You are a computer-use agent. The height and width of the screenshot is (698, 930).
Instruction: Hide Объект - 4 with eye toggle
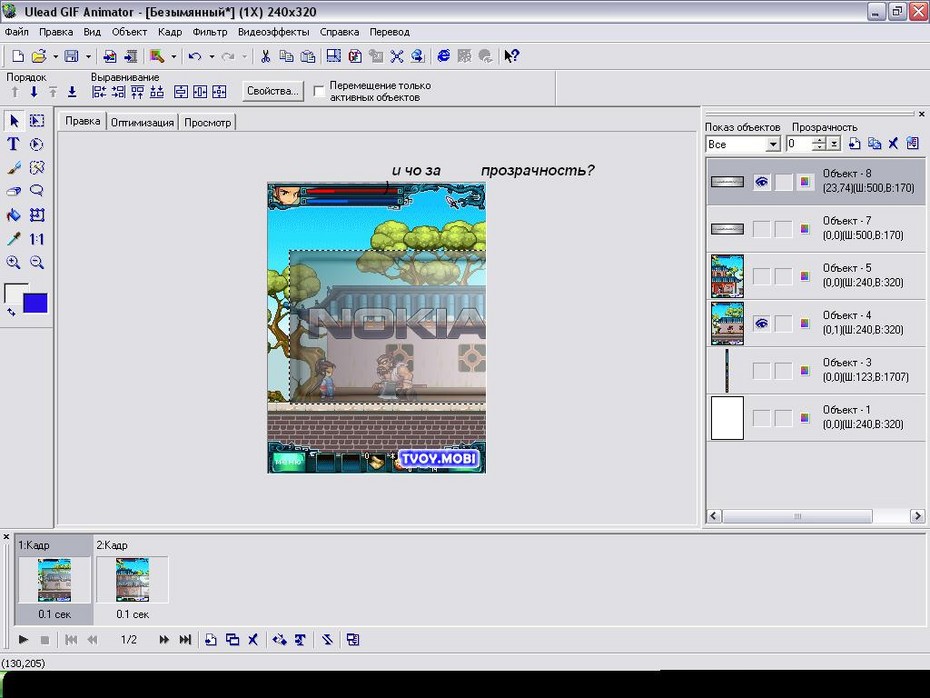(x=762, y=323)
